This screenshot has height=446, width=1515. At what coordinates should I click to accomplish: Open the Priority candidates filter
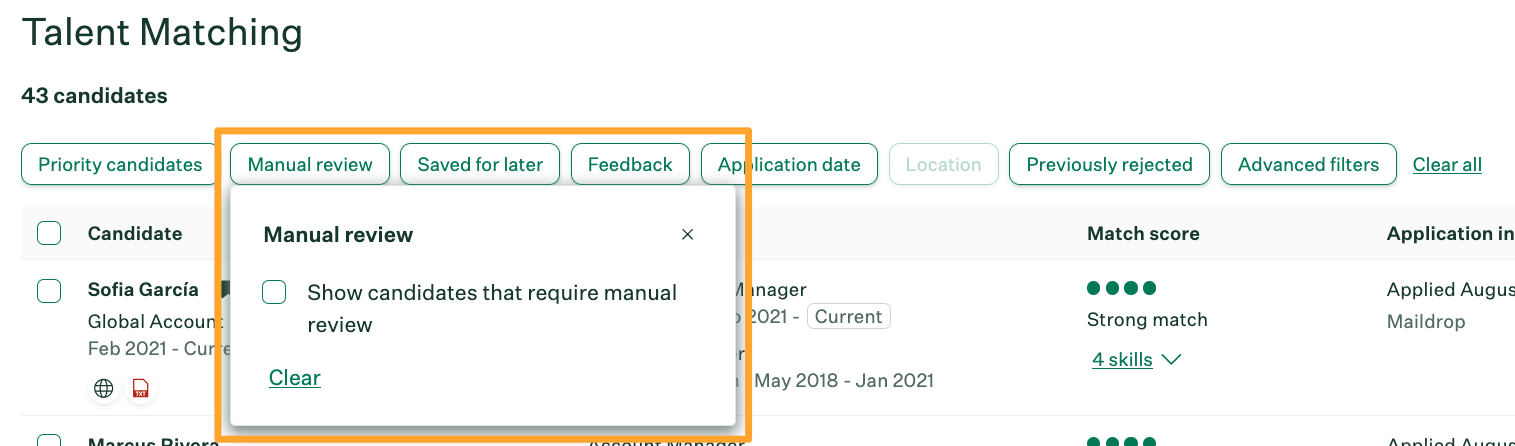point(120,165)
